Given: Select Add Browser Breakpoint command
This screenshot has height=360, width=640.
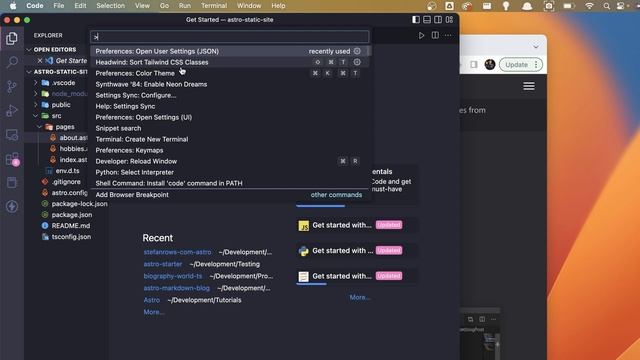Looking at the screenshot, I should (x=230, y=195).
